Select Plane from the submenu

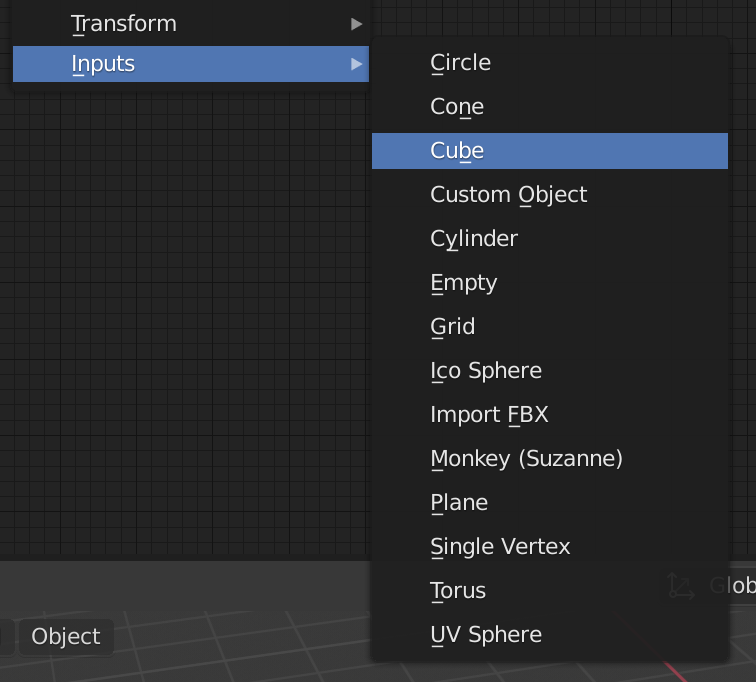point(459,503)
